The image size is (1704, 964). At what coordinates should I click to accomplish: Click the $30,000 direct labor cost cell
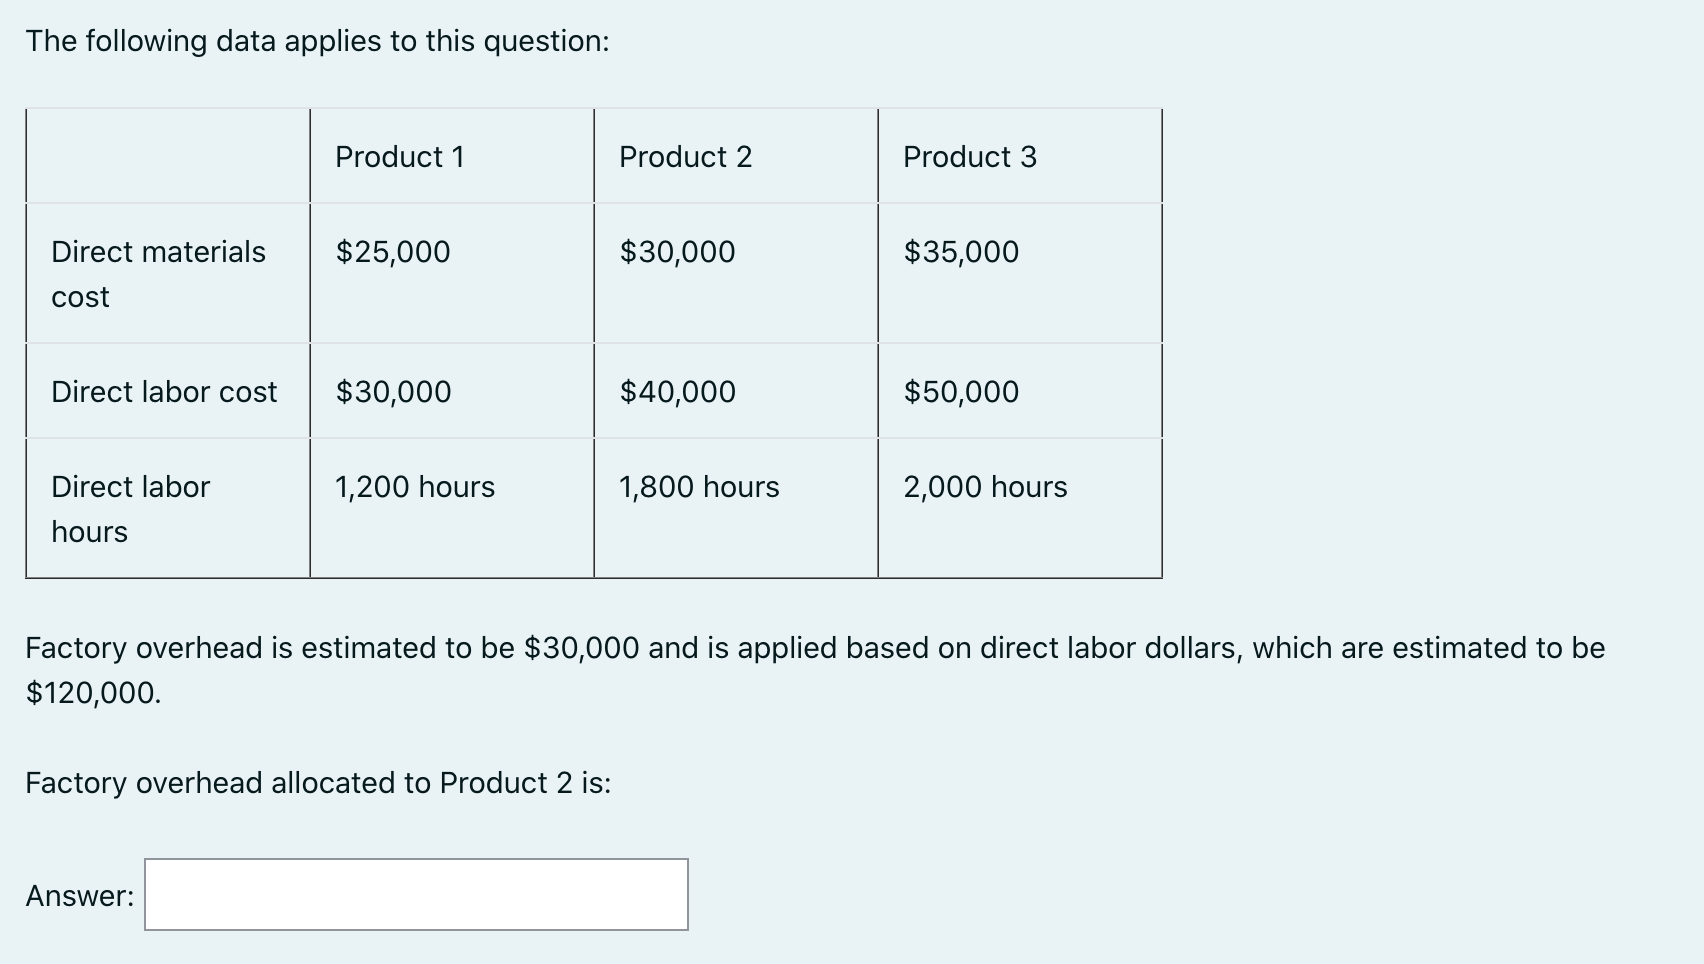click(x=390, y=391)
